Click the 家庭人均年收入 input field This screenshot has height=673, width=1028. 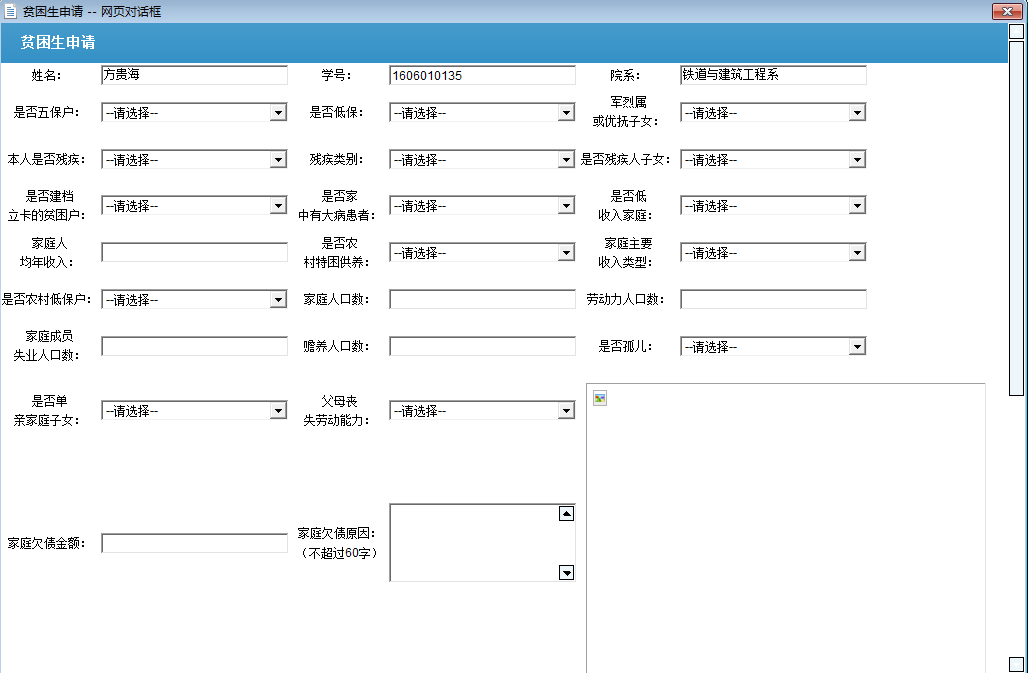tap(194, 252)
